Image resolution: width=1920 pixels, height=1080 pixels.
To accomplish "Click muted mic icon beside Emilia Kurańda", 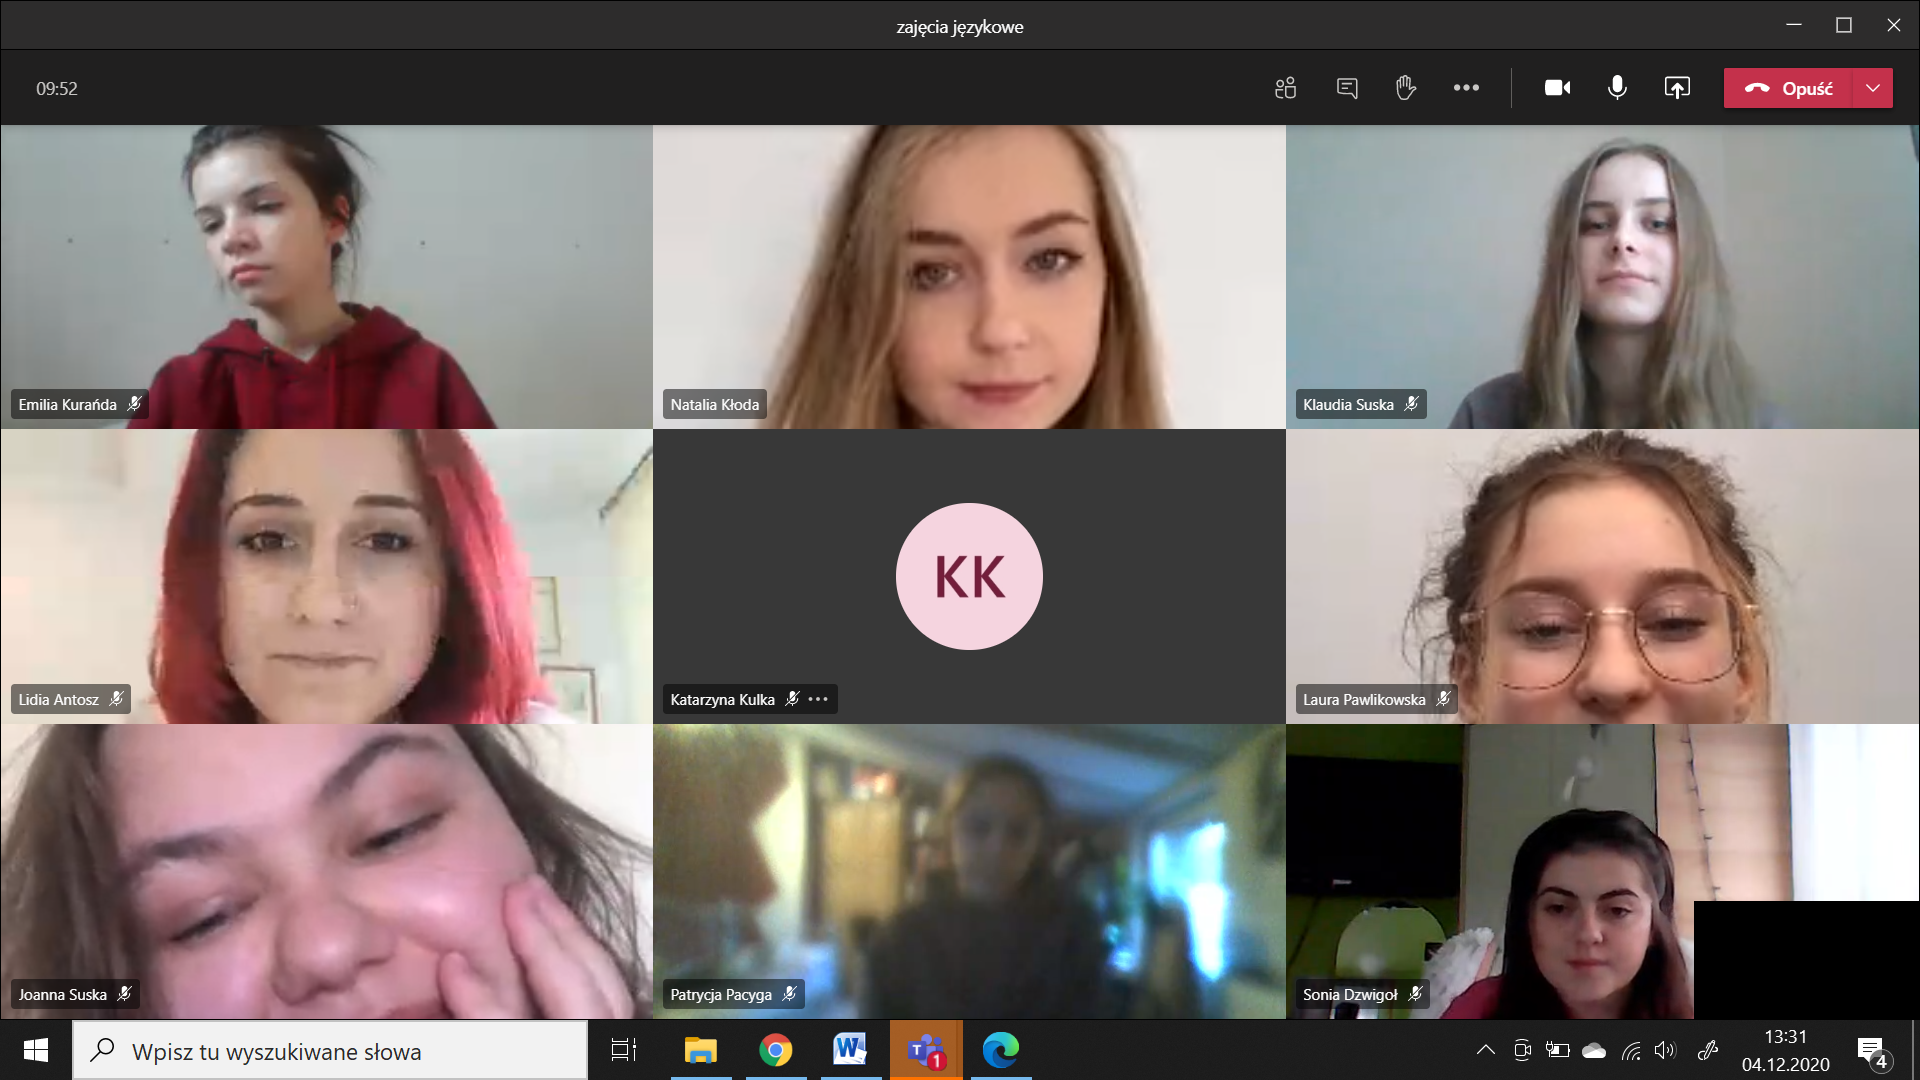I will tap(134, 403).
